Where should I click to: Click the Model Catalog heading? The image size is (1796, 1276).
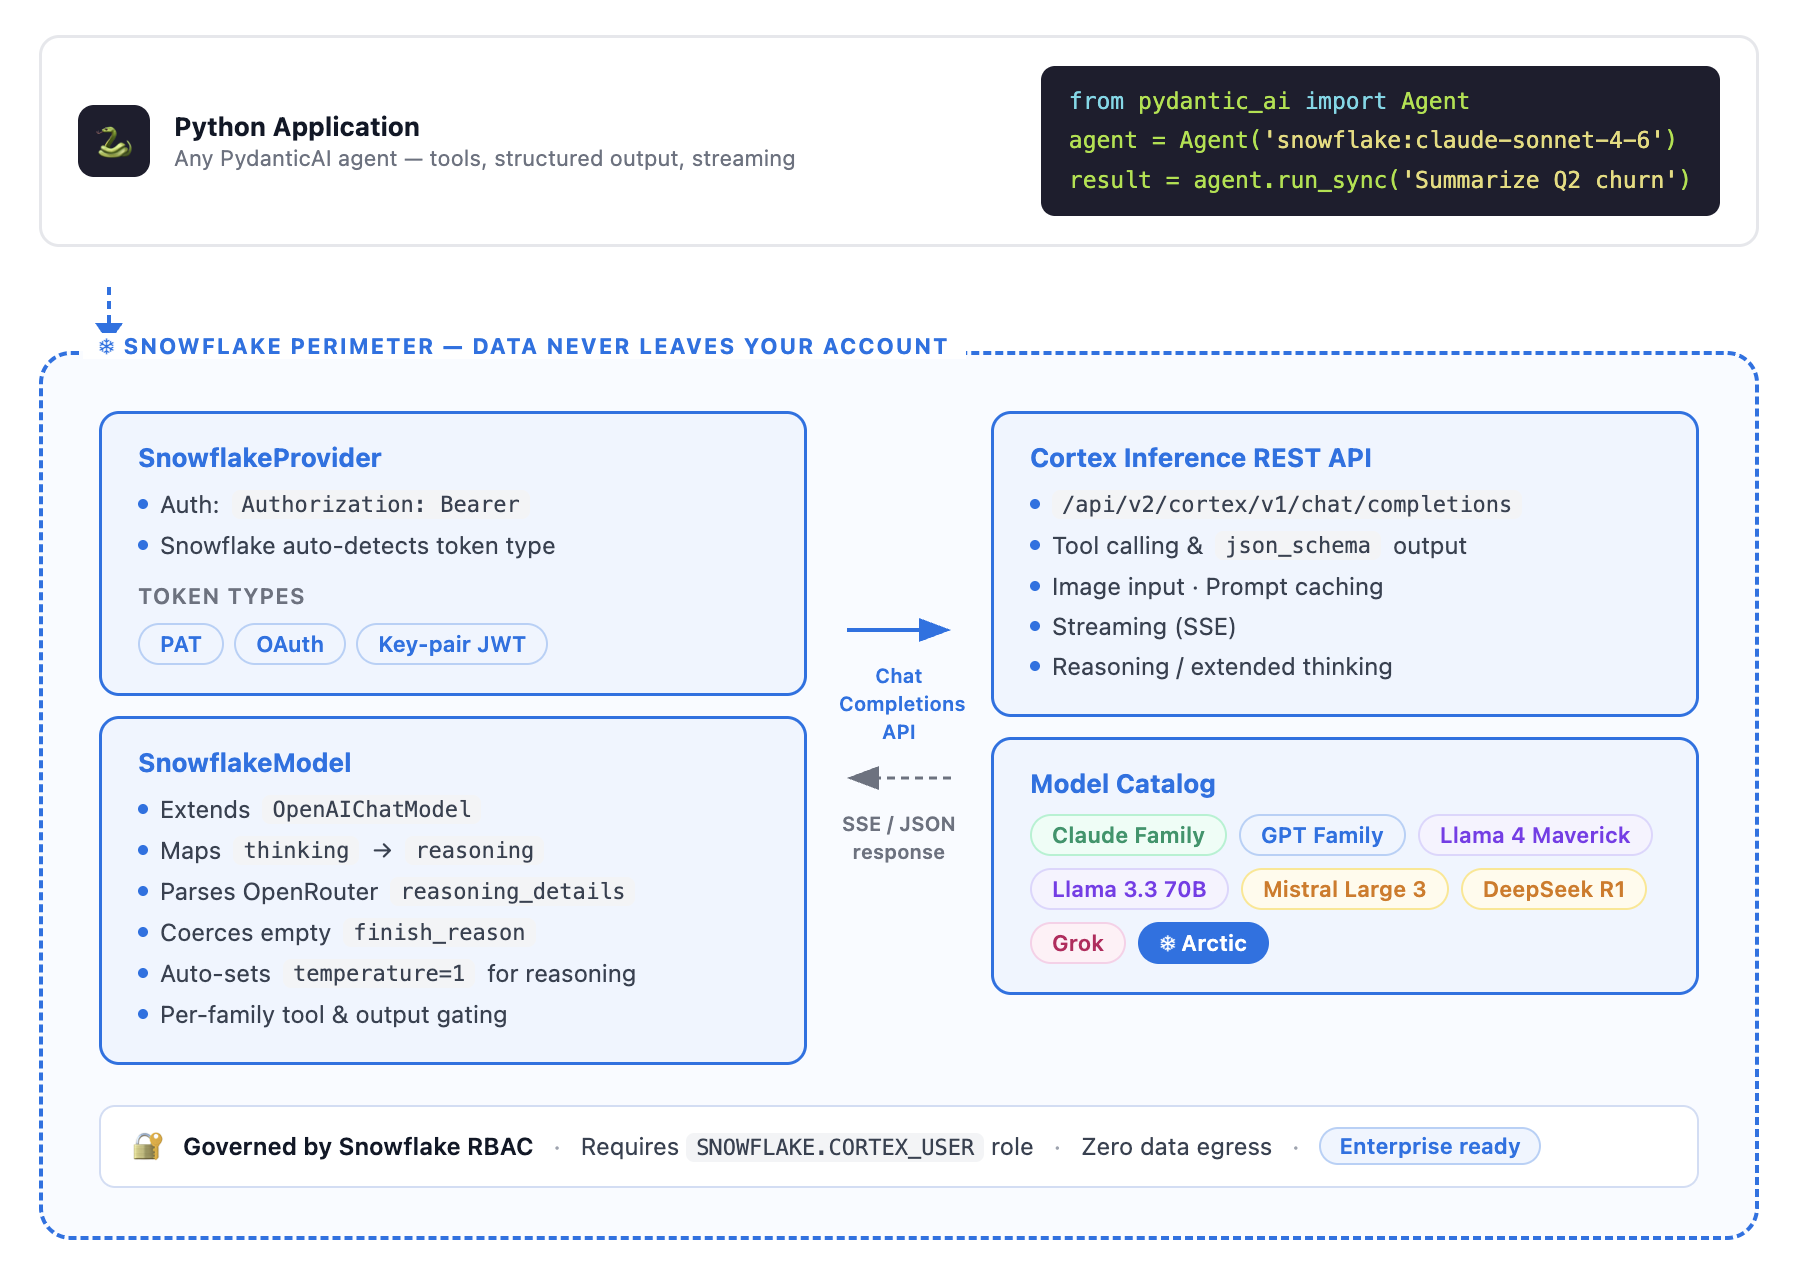pos(1123,784)
